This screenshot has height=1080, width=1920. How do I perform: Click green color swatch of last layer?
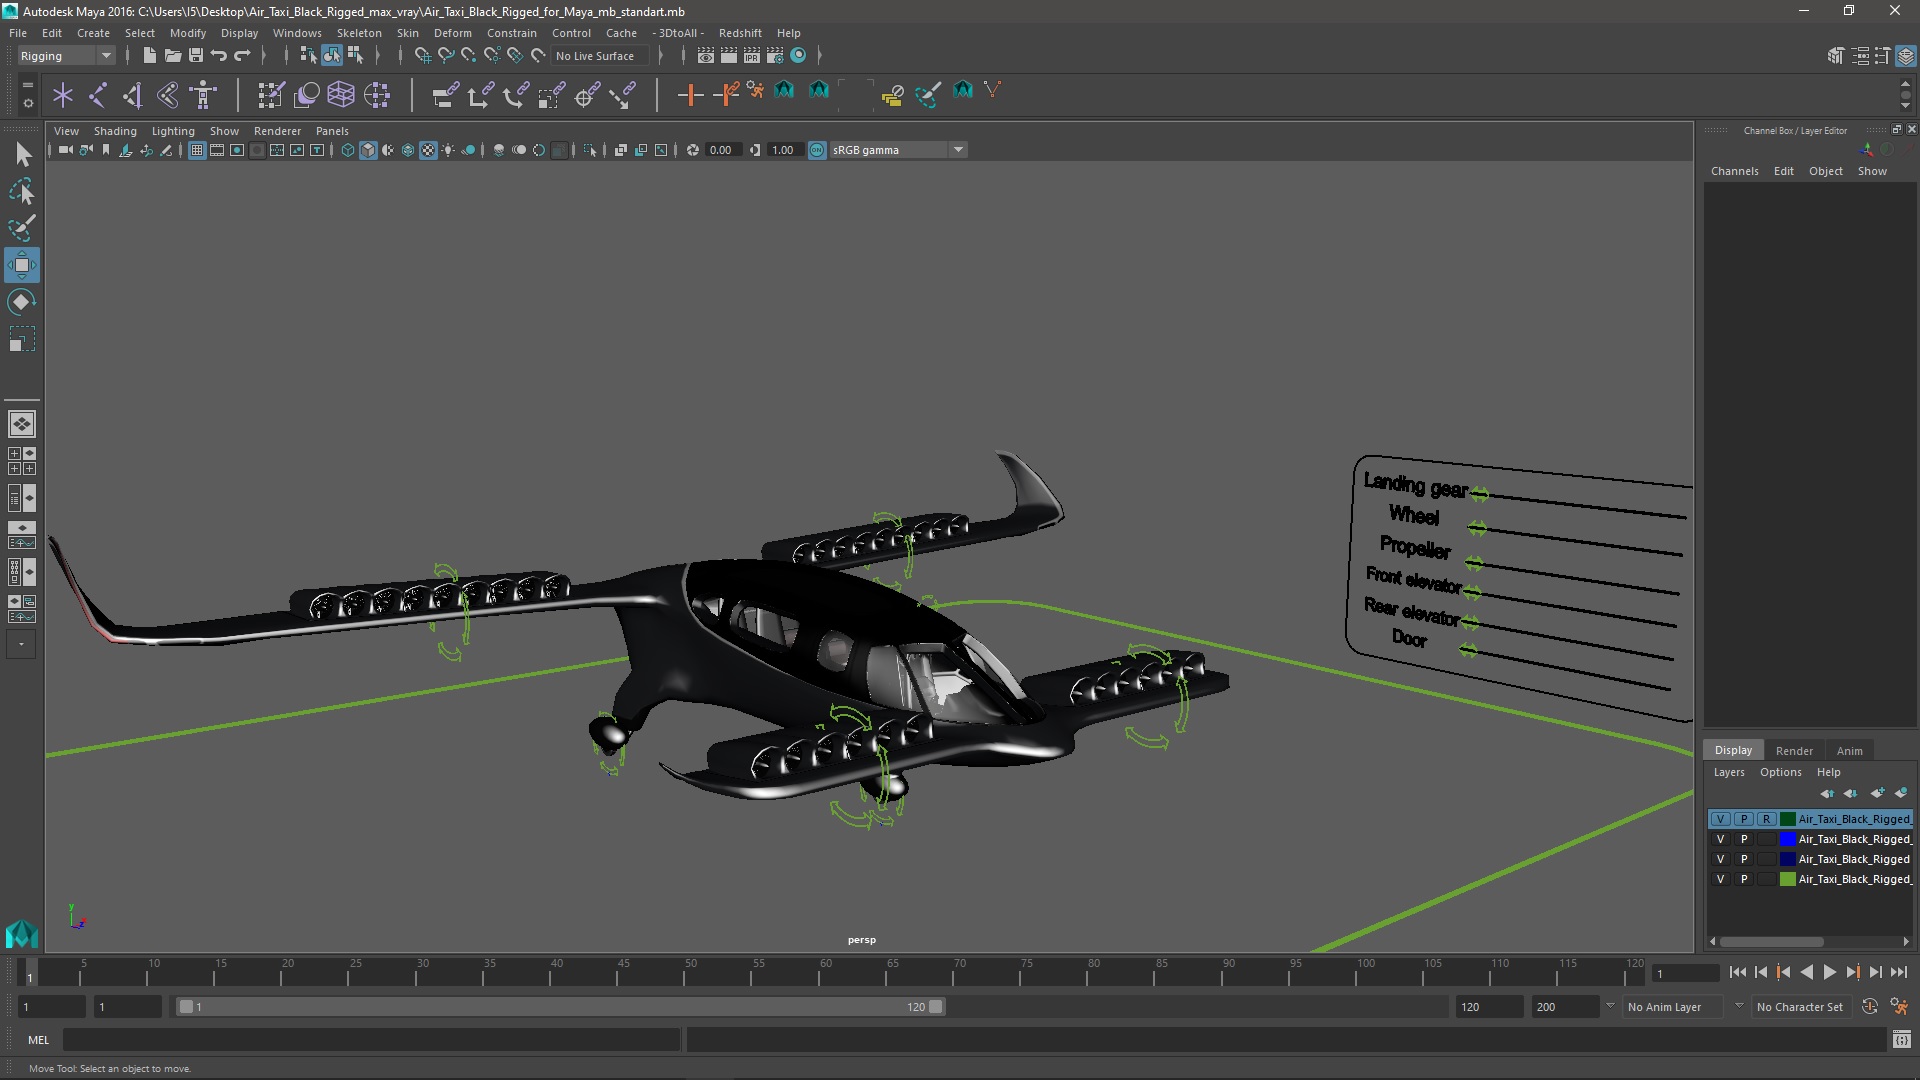1787,879
